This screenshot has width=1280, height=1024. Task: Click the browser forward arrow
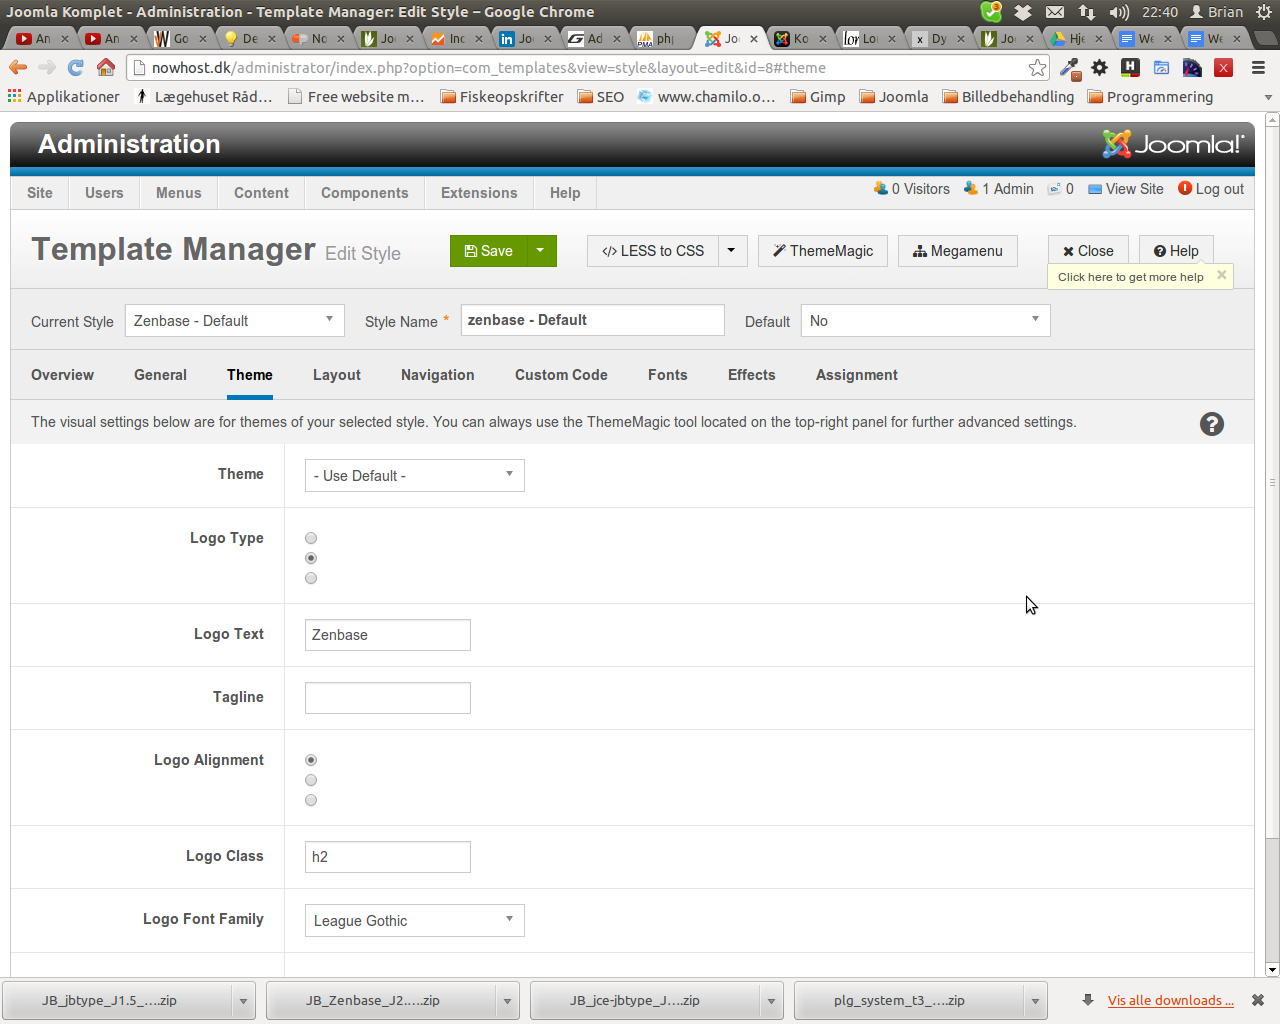[x=47, y=67]
